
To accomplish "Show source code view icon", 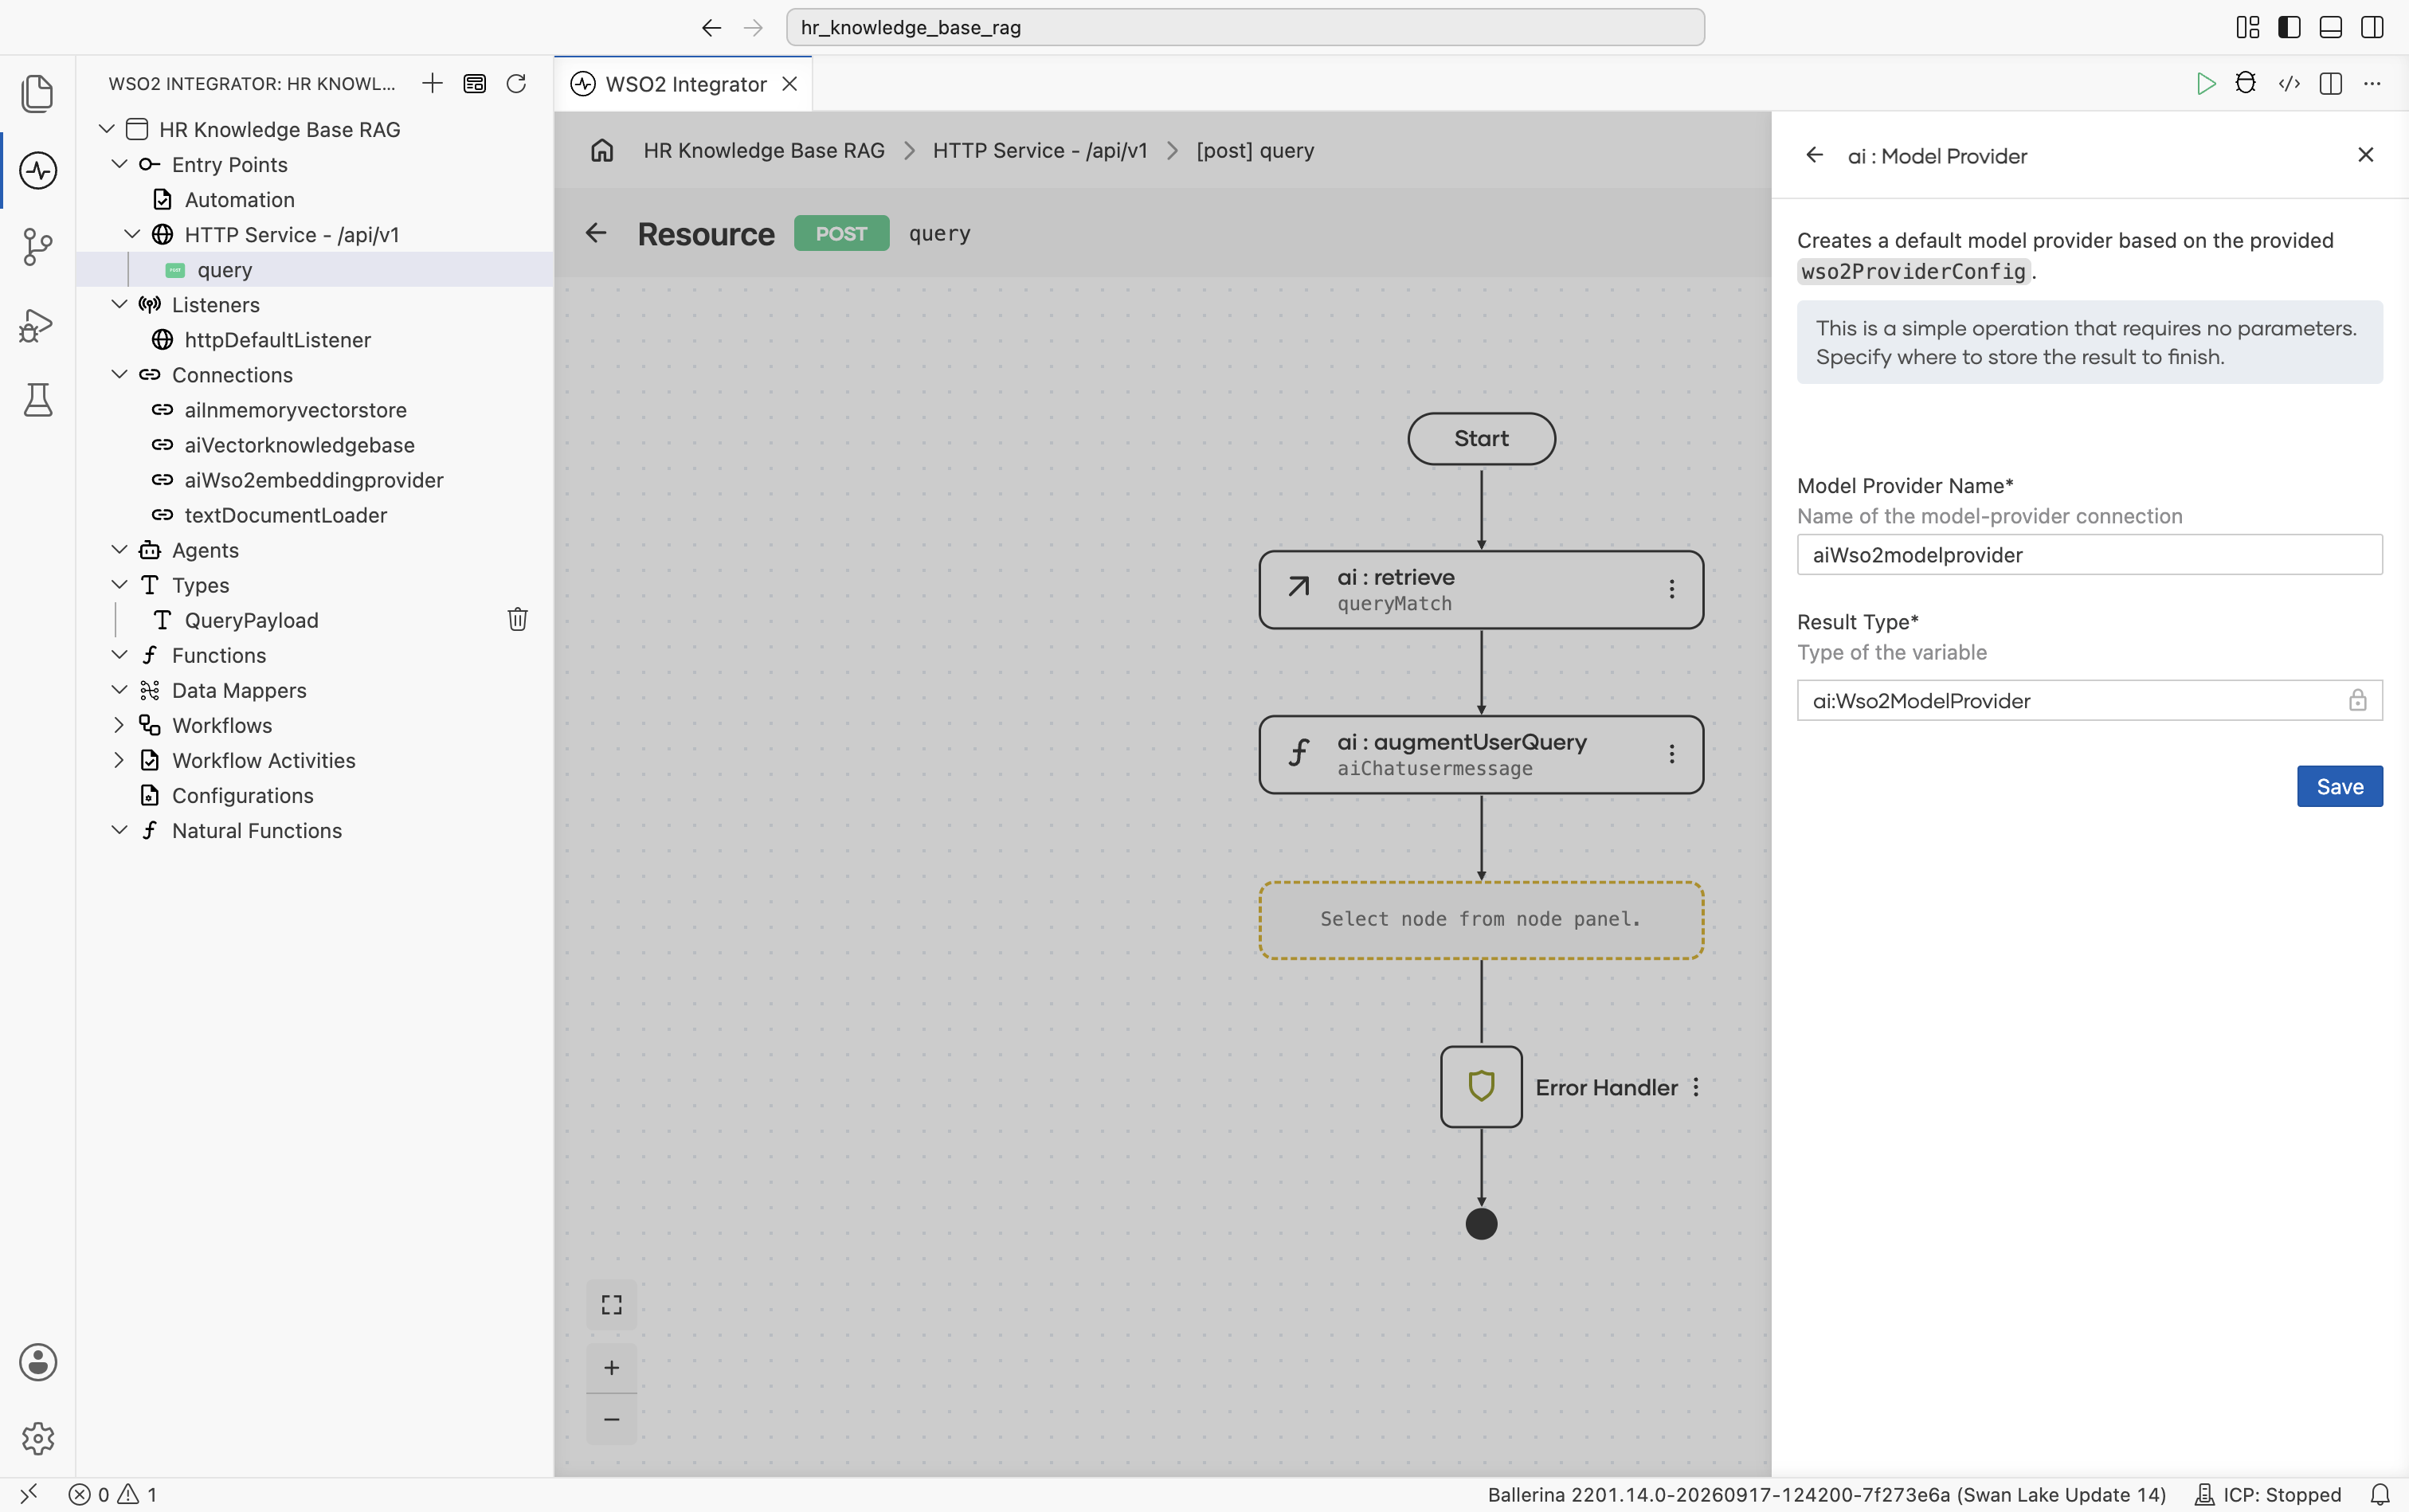I will point(2289,84).
